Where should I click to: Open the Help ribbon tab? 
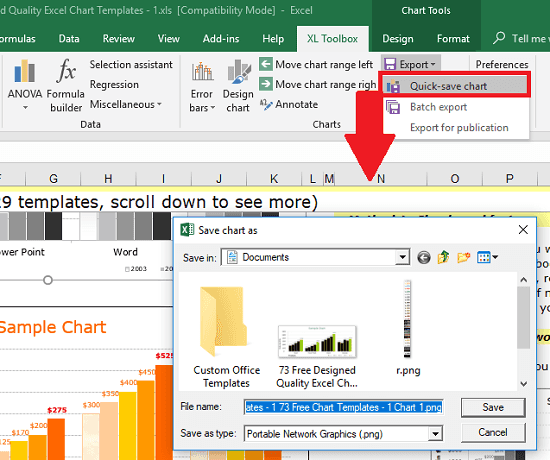pyautogui.click(x=273, y=39)
